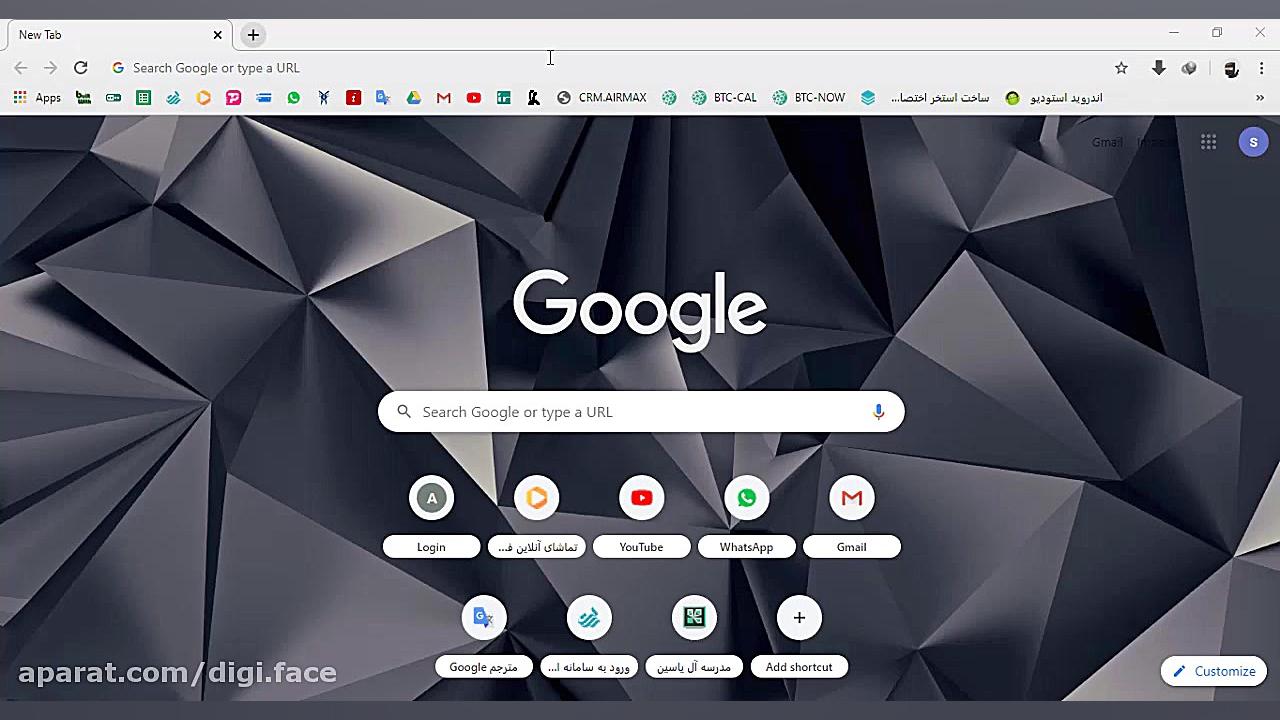Open the Google apps grid
The height and width of the screenshot is (720, 1280).
pyautogui.click(x=1208, y=142)
